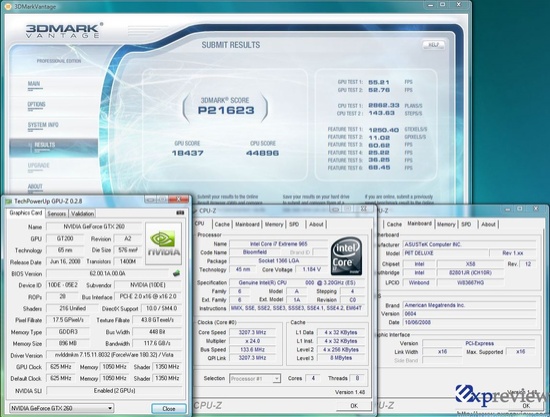Switch to Sensors tab in GPU-Z
The image size is (550, 417).
pos(56,214)
